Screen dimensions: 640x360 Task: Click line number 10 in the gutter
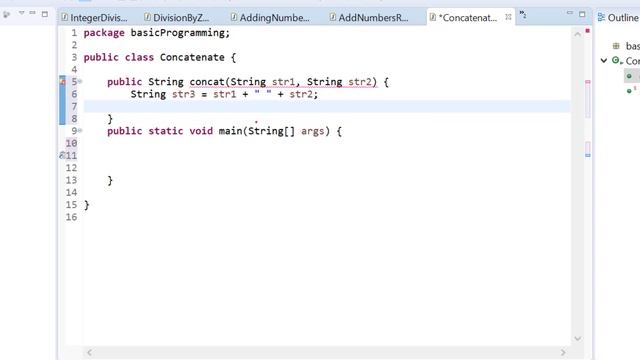(71, 143)
